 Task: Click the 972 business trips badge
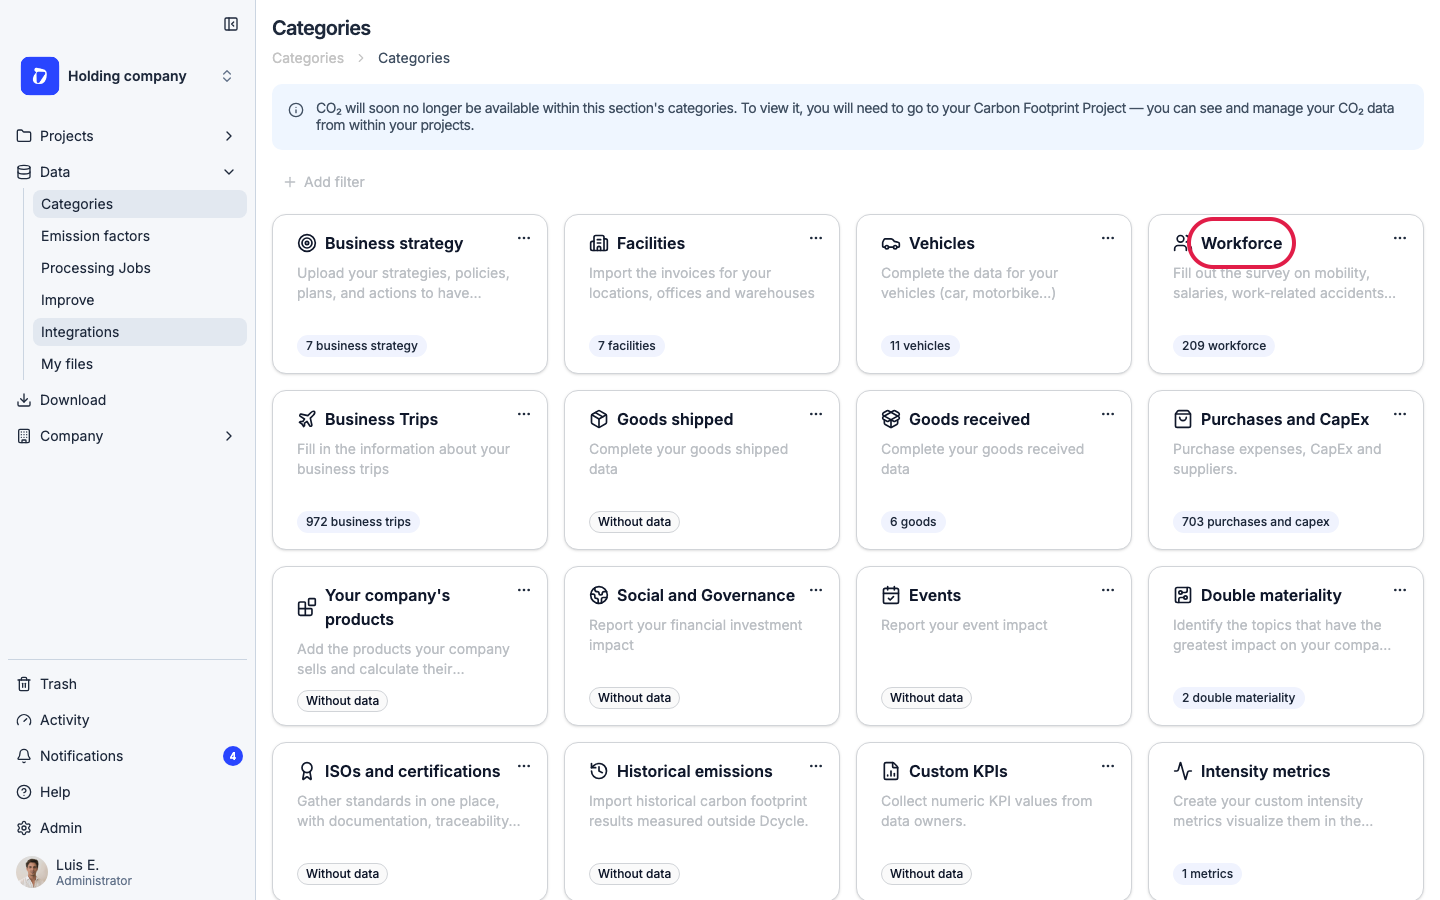358,522
